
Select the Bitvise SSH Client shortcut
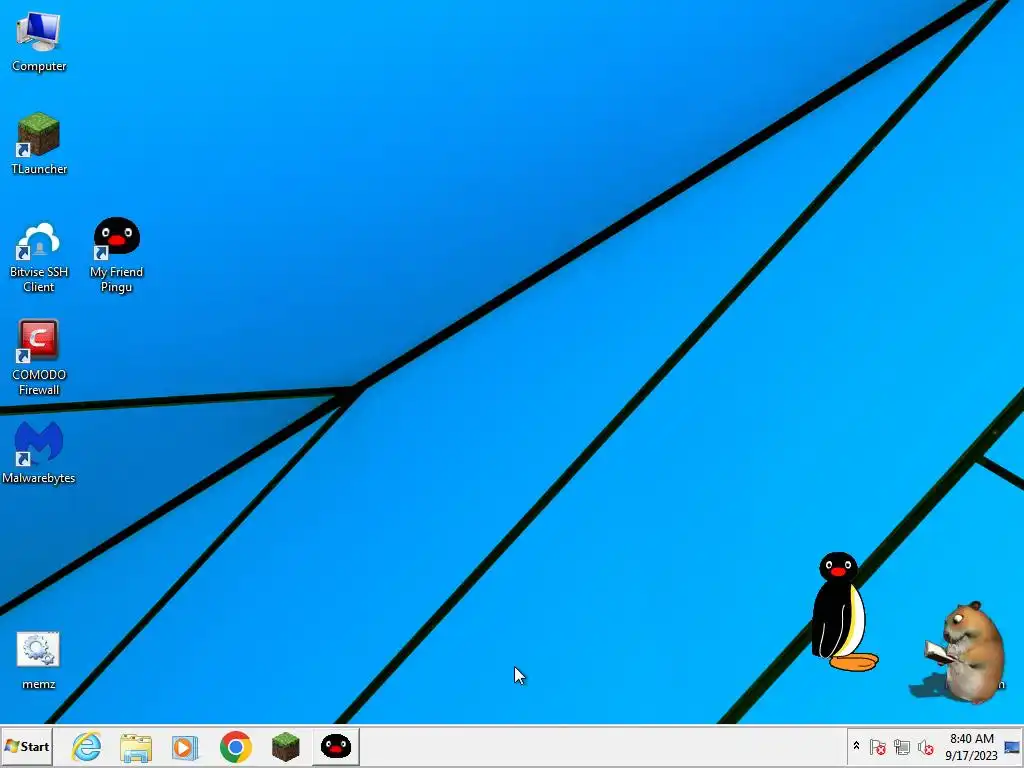click(x=39, y=257)
